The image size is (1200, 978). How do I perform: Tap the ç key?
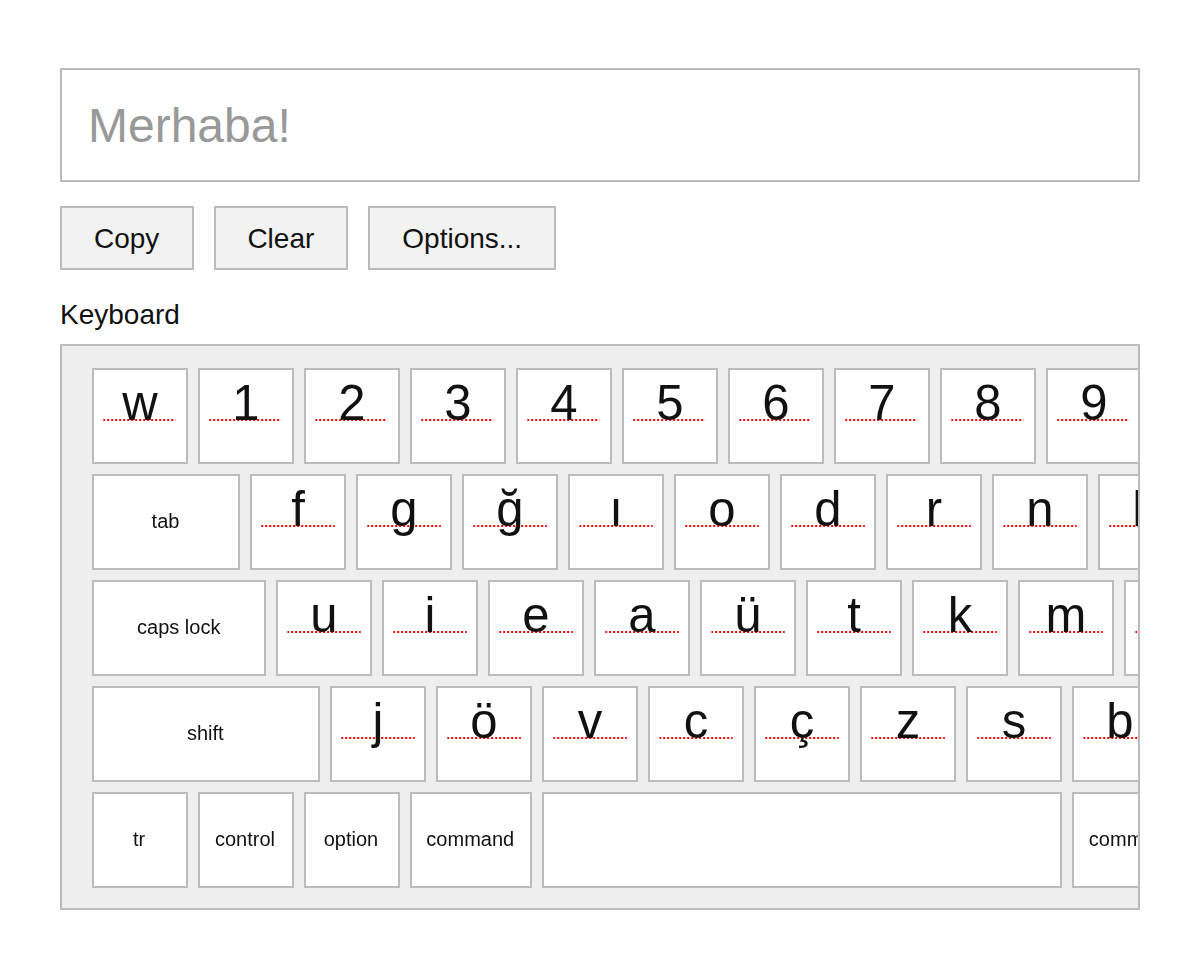[x=802, y=734]
